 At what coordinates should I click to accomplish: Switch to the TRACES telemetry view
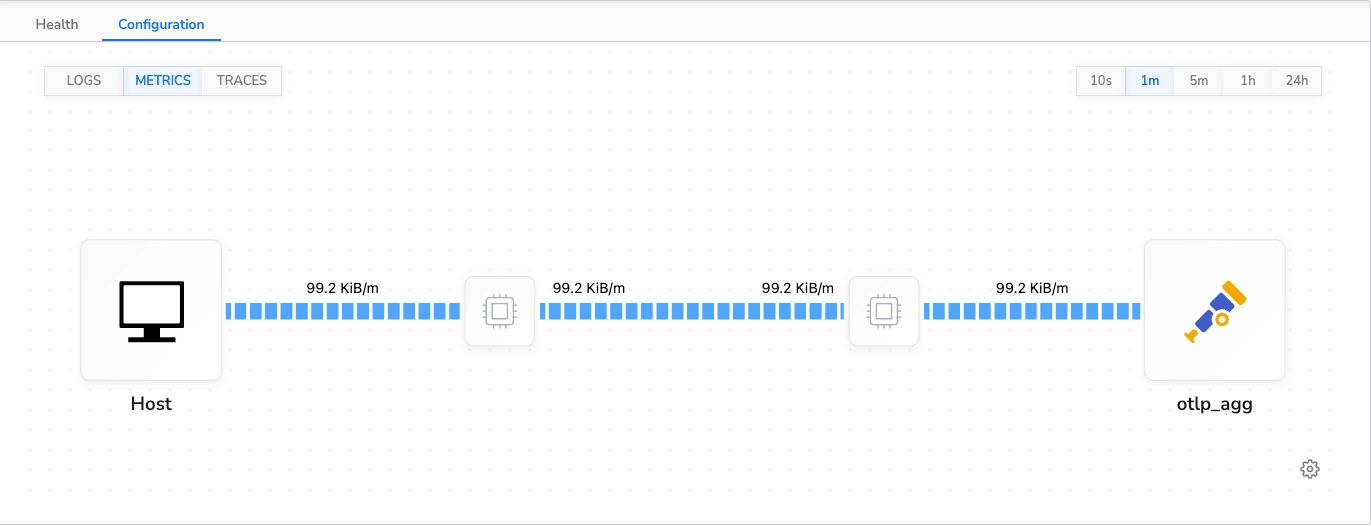[242, 80]
